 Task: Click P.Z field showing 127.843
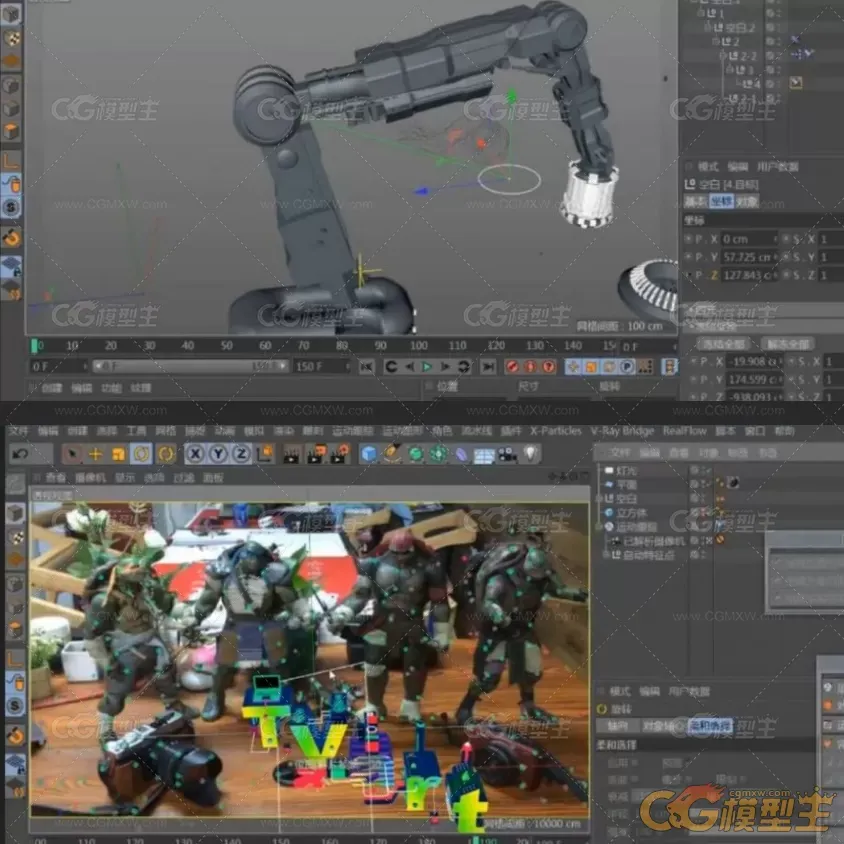click(749, 275)
